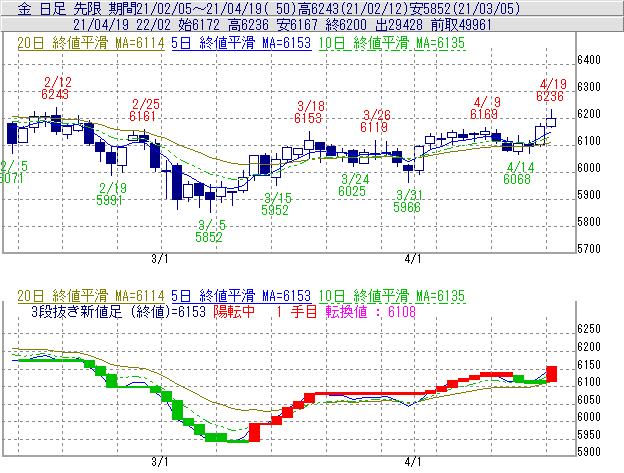Screen dimensions: 624x473
Task: Click the 4/19 6236 high price label
Action: click(551, 90)
